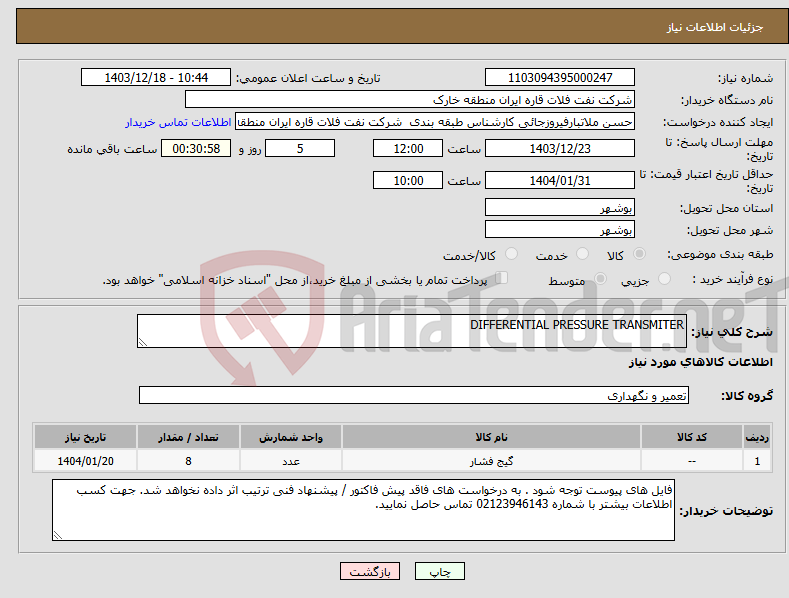789x598 pixels.
Task: Click the price validity time 10:00
Action: point(408,180)
